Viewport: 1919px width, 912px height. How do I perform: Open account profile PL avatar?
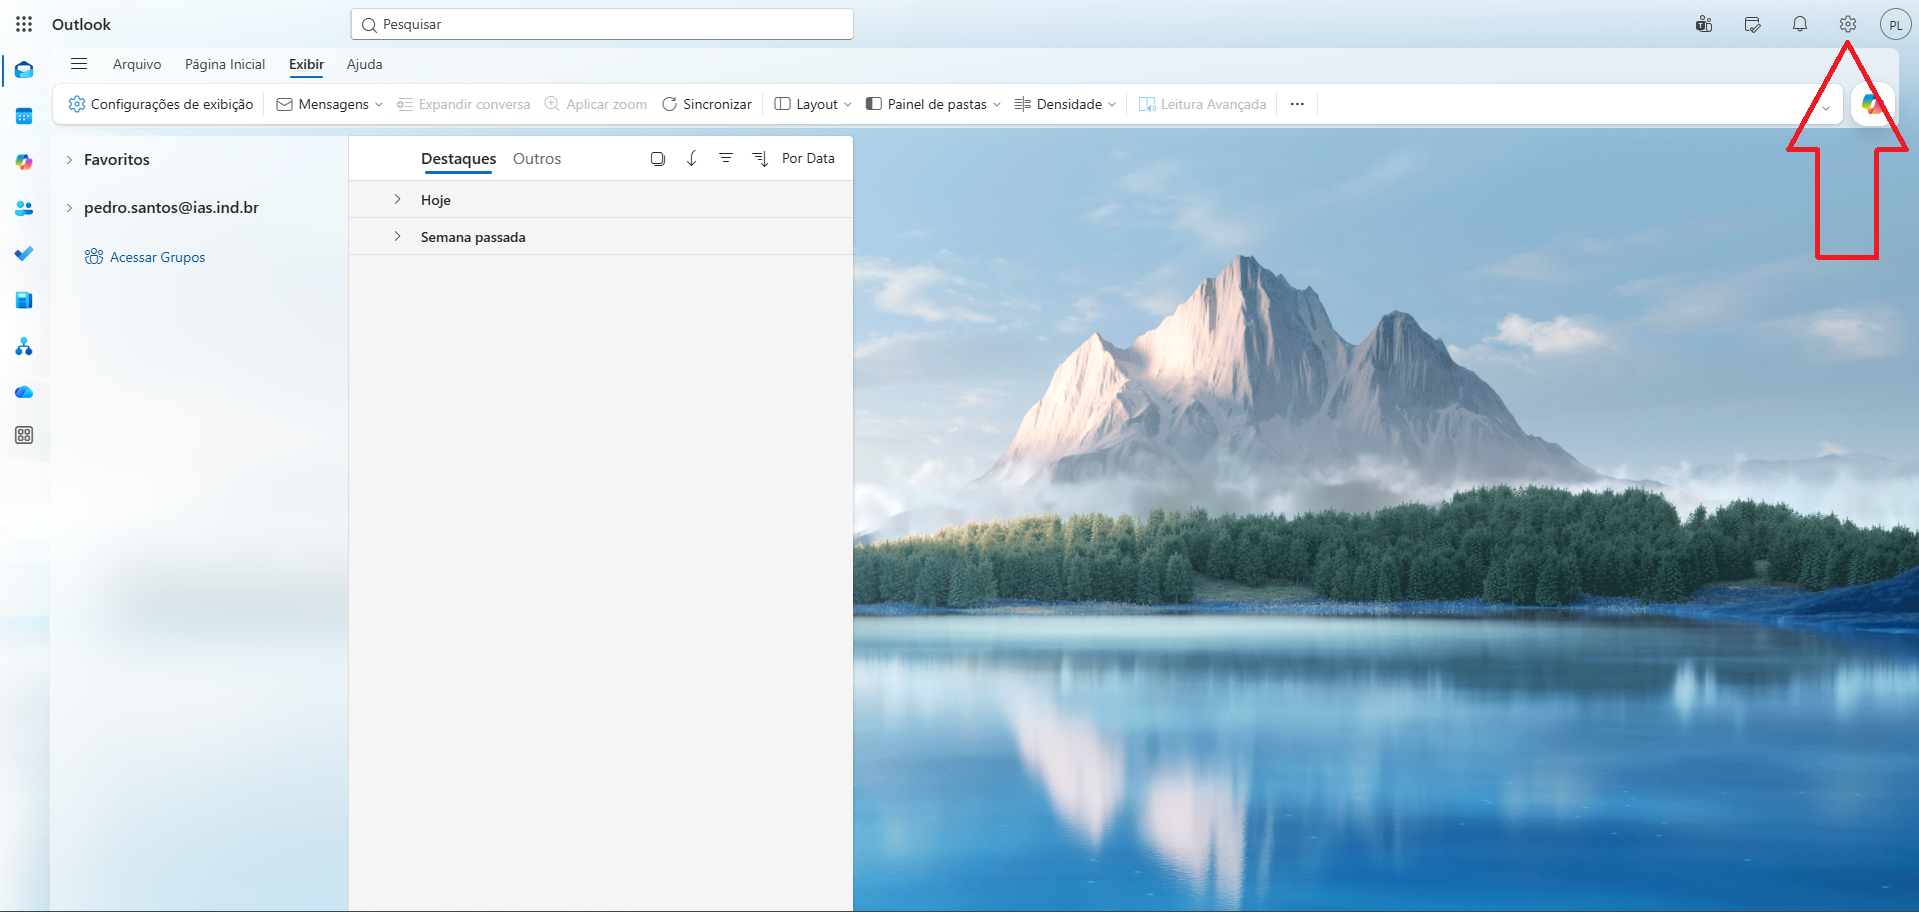[x=1895, y=25]
